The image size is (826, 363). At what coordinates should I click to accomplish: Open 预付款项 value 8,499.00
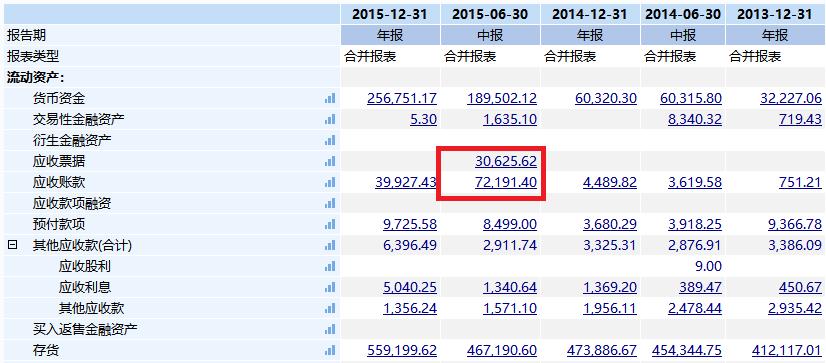(x=510, y=224)
